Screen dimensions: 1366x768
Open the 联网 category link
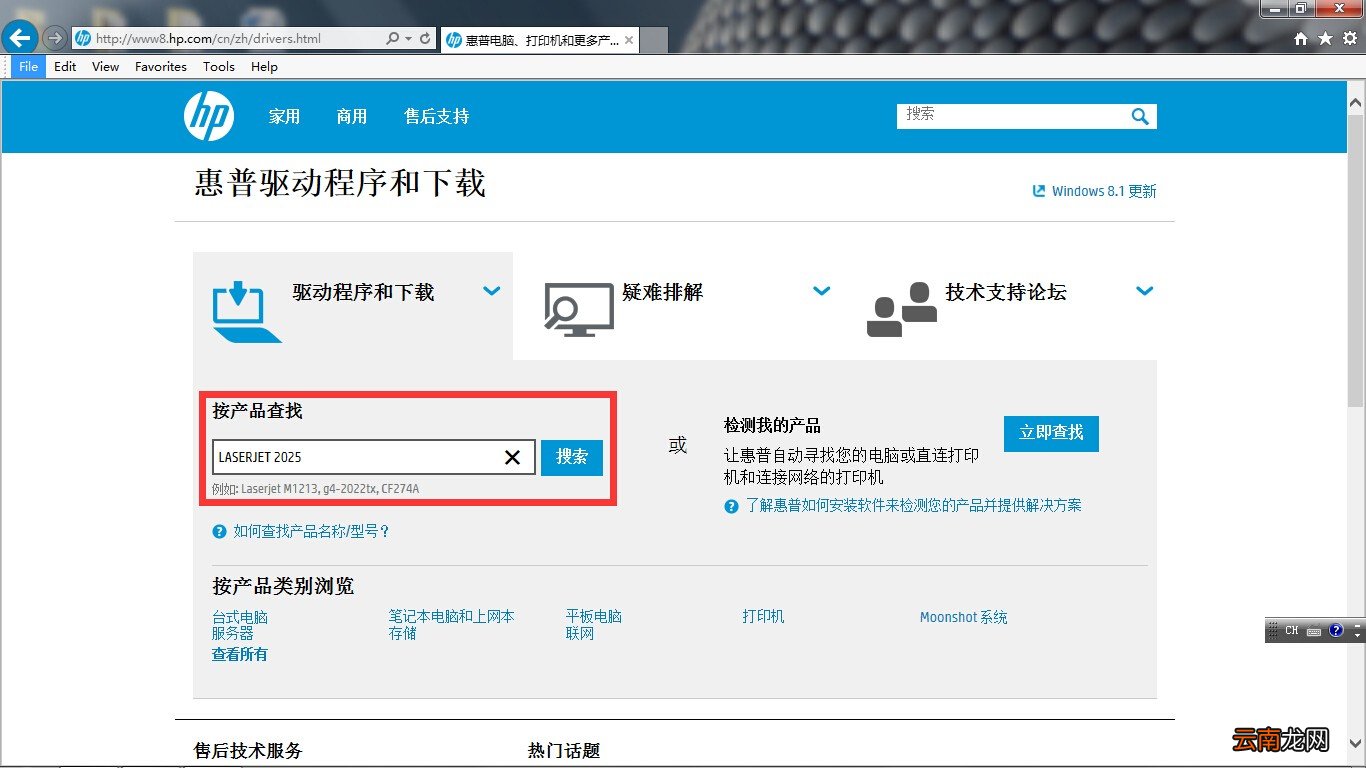[x=580, y=633]
